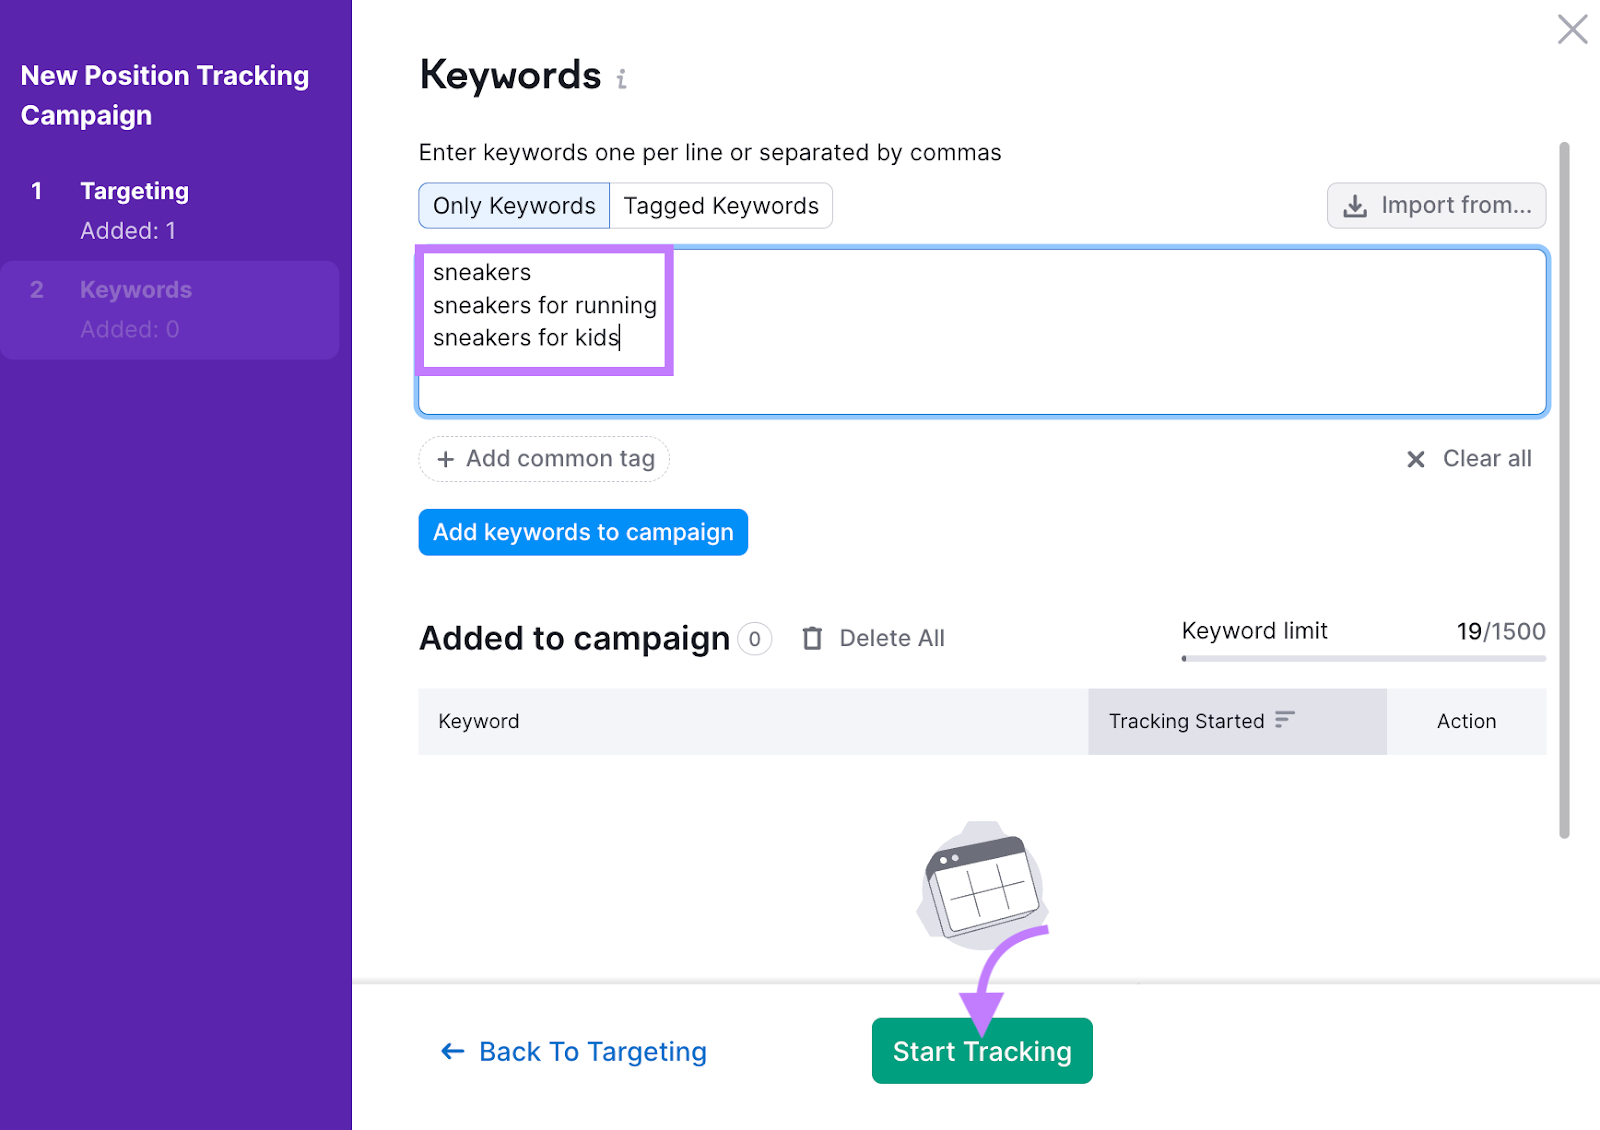Click Start Tracking
The width and height of the screenshot is (1600, 1130).
coord(981,1050)
